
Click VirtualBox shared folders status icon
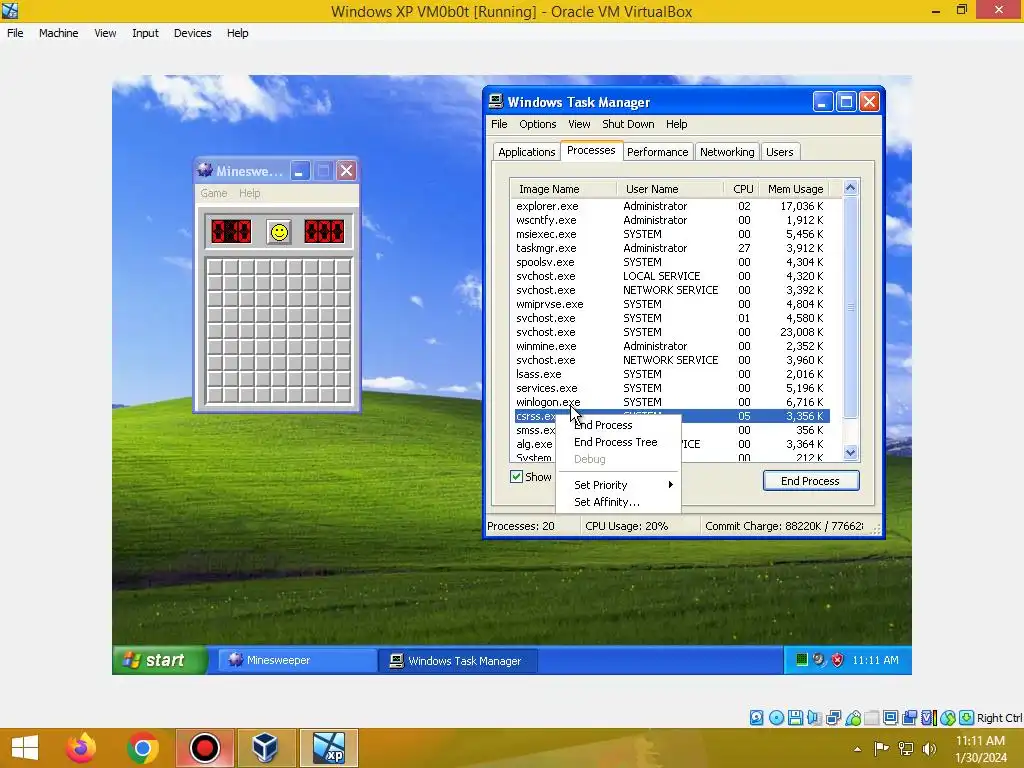[872, 718]
